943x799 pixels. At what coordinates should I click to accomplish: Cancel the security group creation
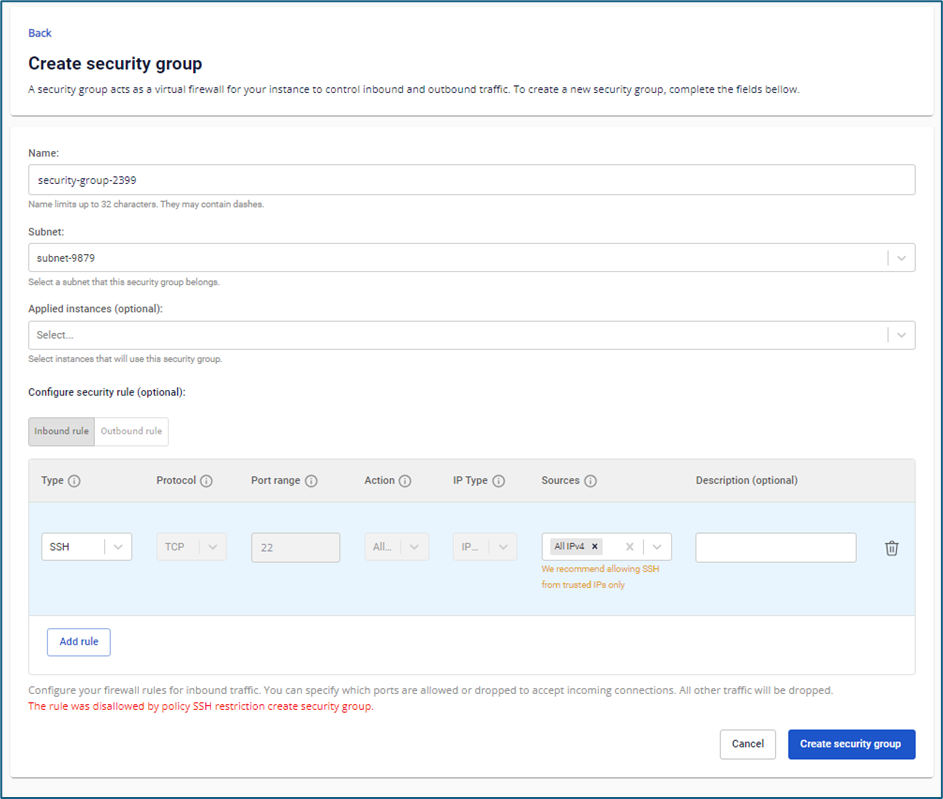pyautogui.click(x=748, y=744)
